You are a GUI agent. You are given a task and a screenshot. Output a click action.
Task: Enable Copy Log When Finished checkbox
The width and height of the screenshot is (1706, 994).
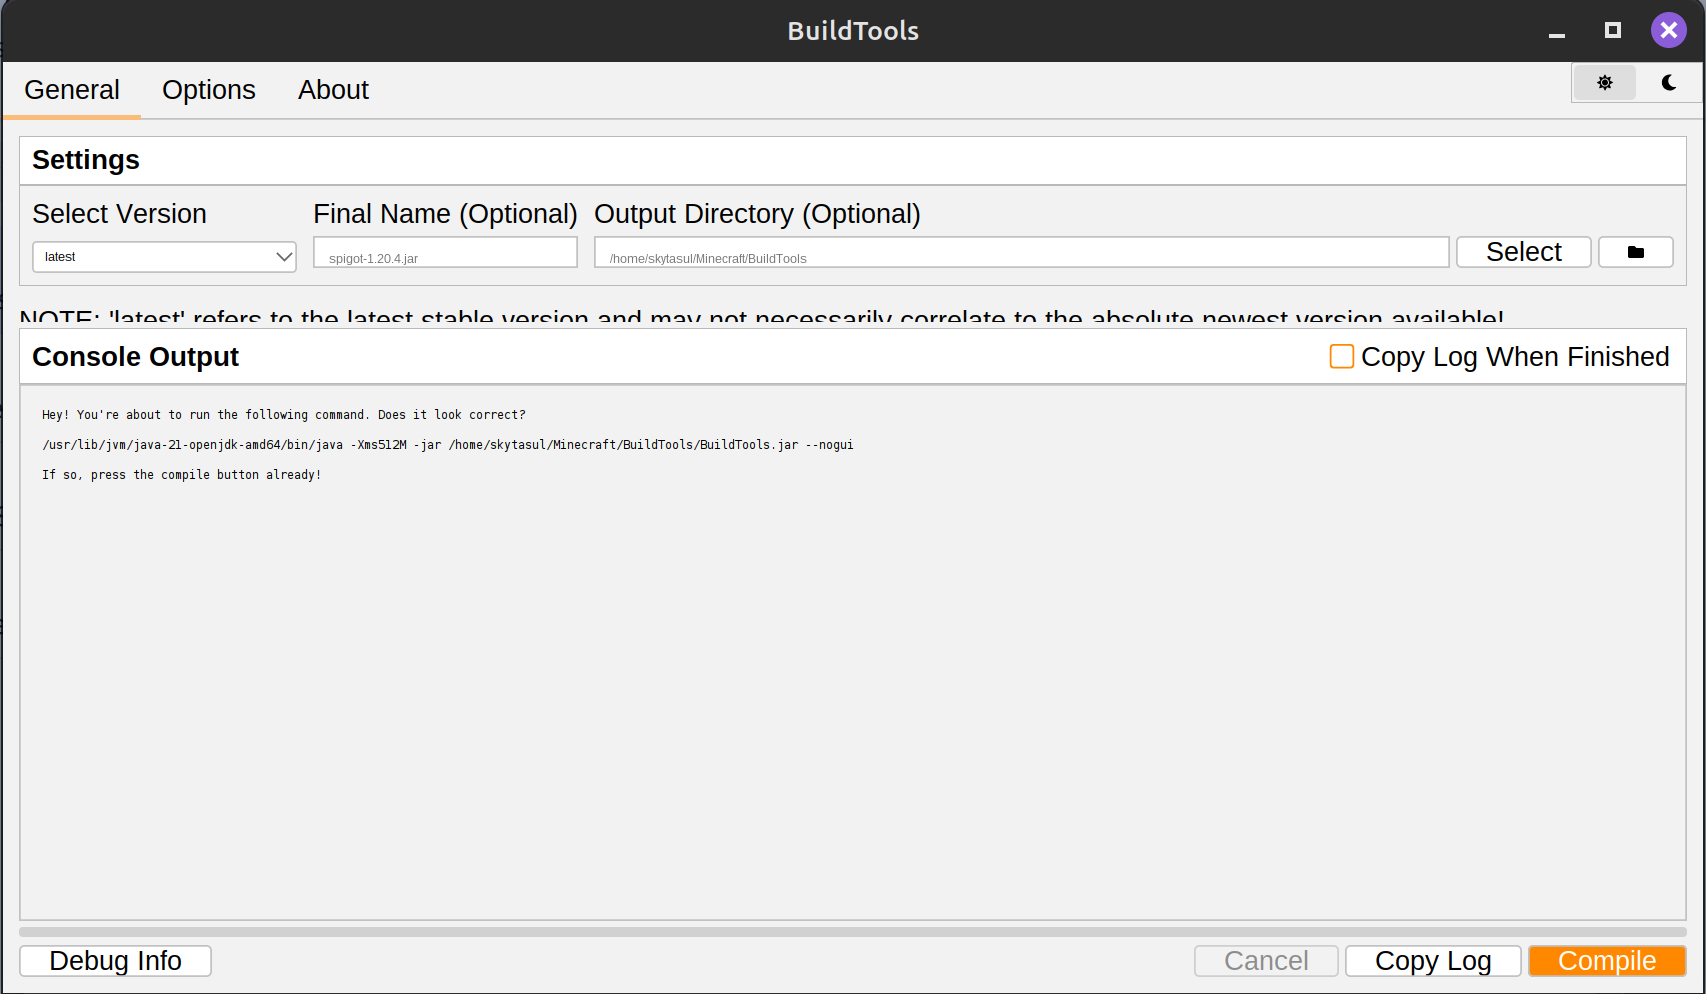click(1341, 357)
